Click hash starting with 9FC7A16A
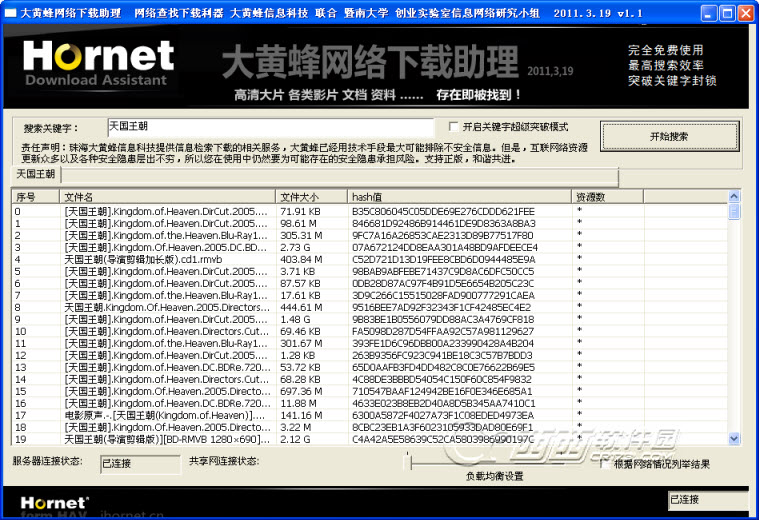 click(442, 235)
